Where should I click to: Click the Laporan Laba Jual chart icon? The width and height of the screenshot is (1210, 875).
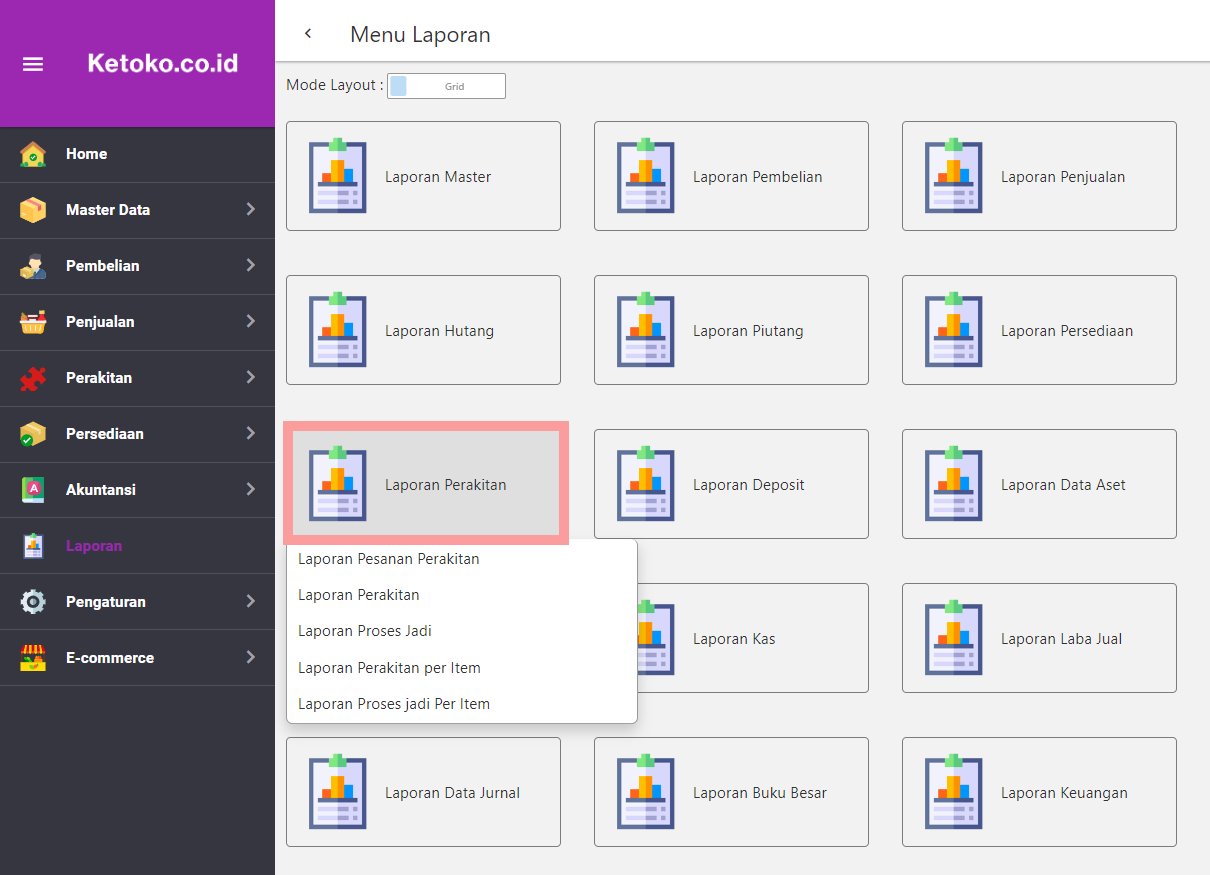point(954,638)
